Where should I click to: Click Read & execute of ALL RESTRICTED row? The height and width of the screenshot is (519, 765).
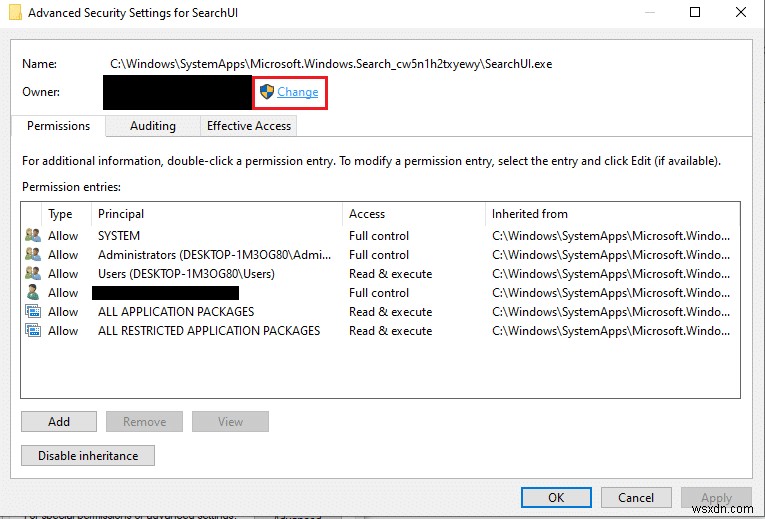tap(390, 331)
